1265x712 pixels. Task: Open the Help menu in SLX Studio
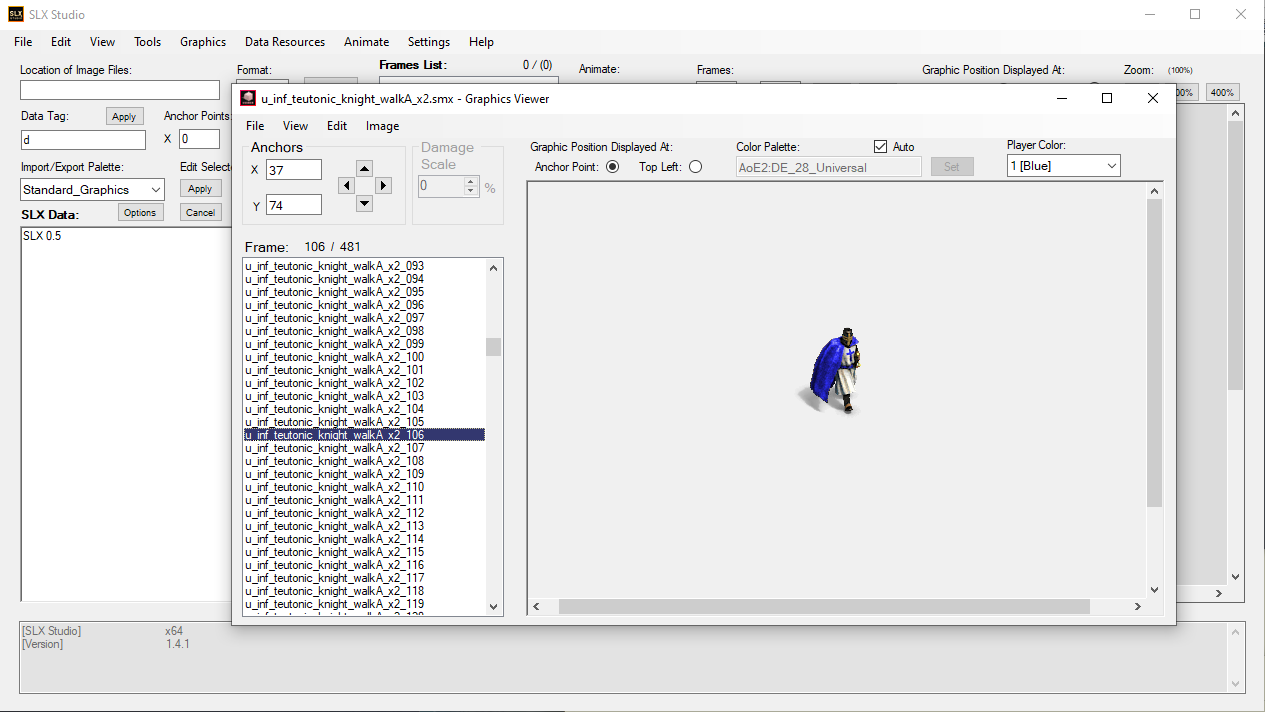[x=481, y=42]
